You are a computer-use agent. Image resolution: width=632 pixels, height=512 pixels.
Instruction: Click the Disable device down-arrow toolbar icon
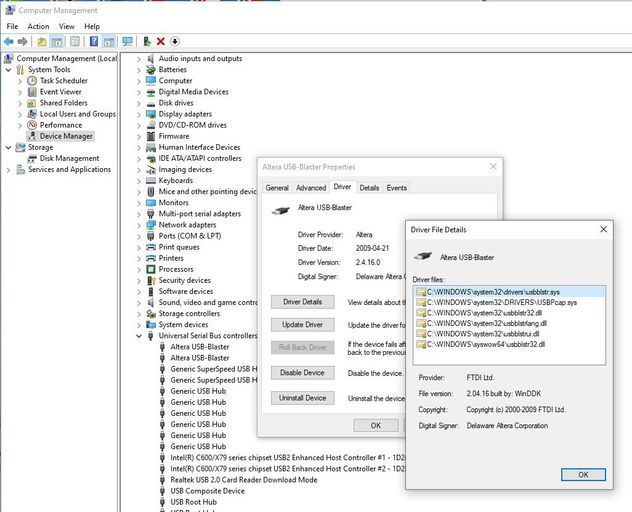pyautogui.click(x=175, y=42)
